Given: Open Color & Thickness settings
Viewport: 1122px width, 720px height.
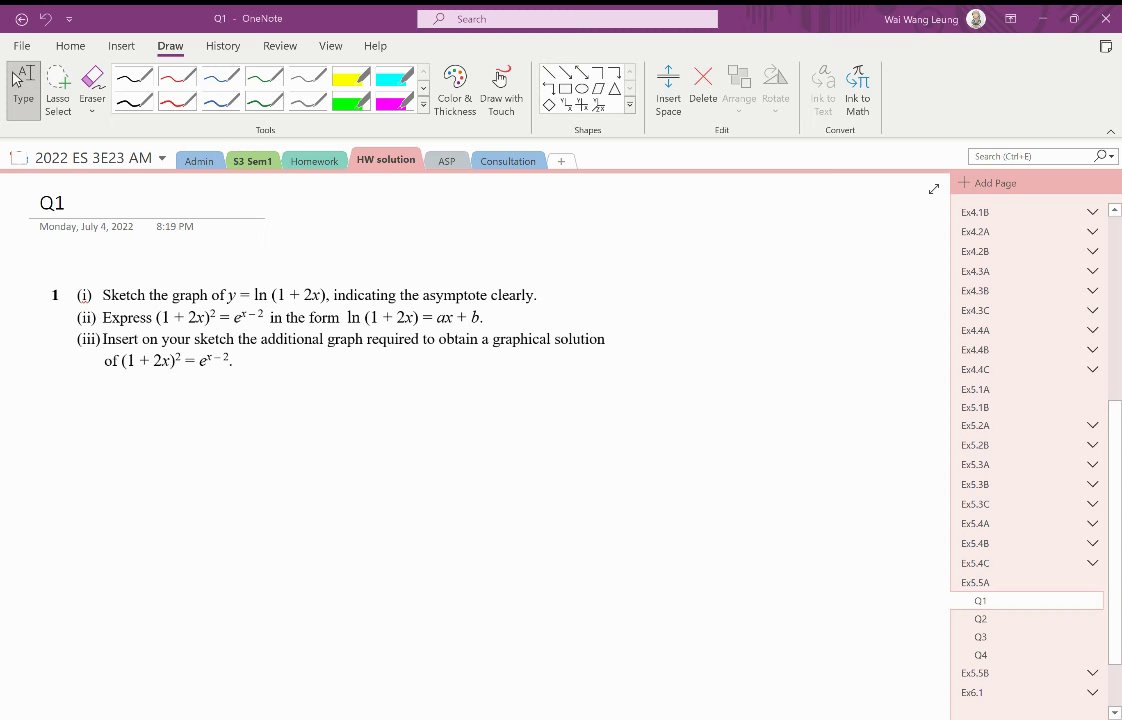Looking at the screenshot, I should [455, 91].
